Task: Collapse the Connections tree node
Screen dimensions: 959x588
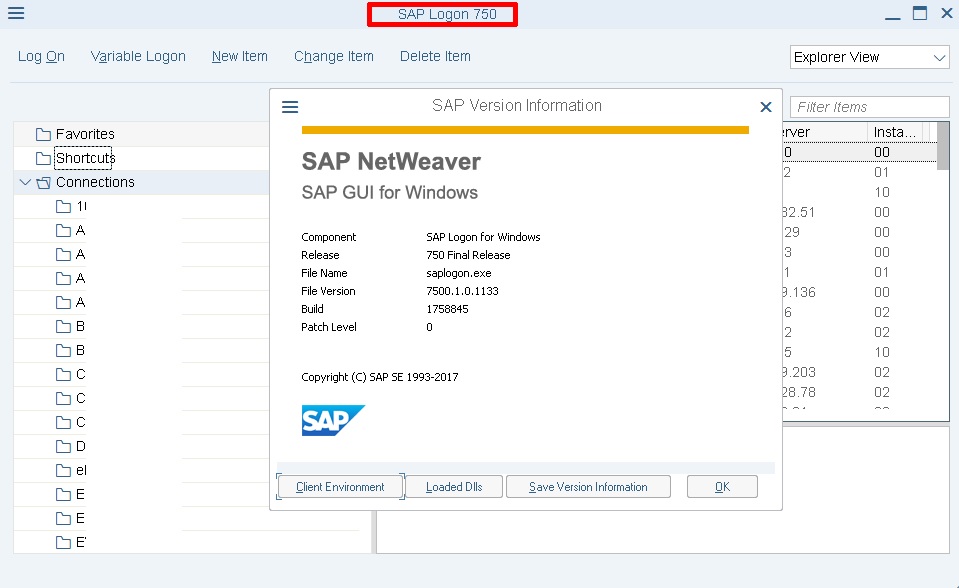Action: tap(25, 182)
